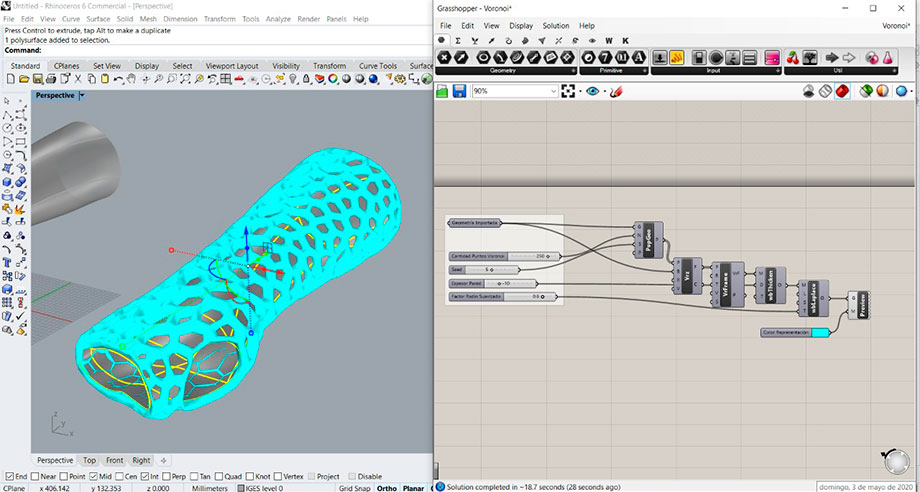920x492 pixels.
Task: Click the cyan Color Representación swatch
Action: 820,332
